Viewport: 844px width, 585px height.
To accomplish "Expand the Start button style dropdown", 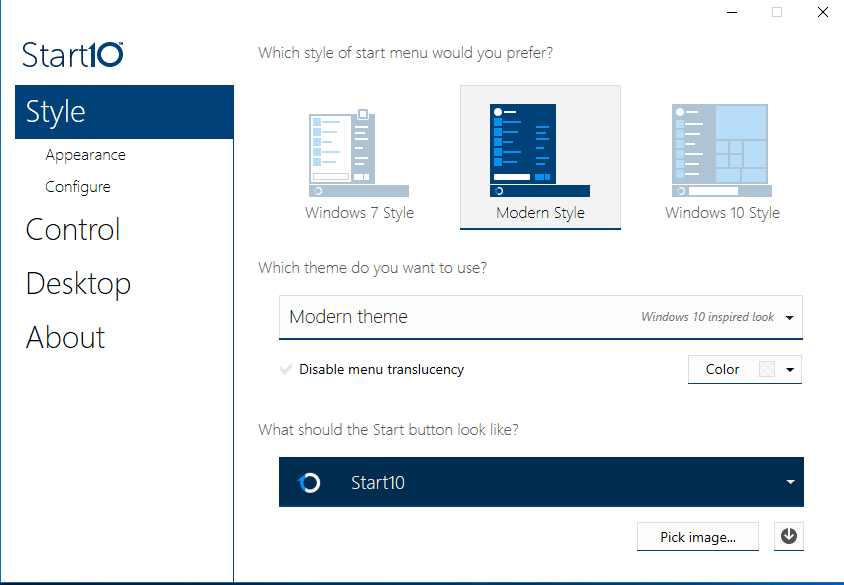I will point(789,481).
